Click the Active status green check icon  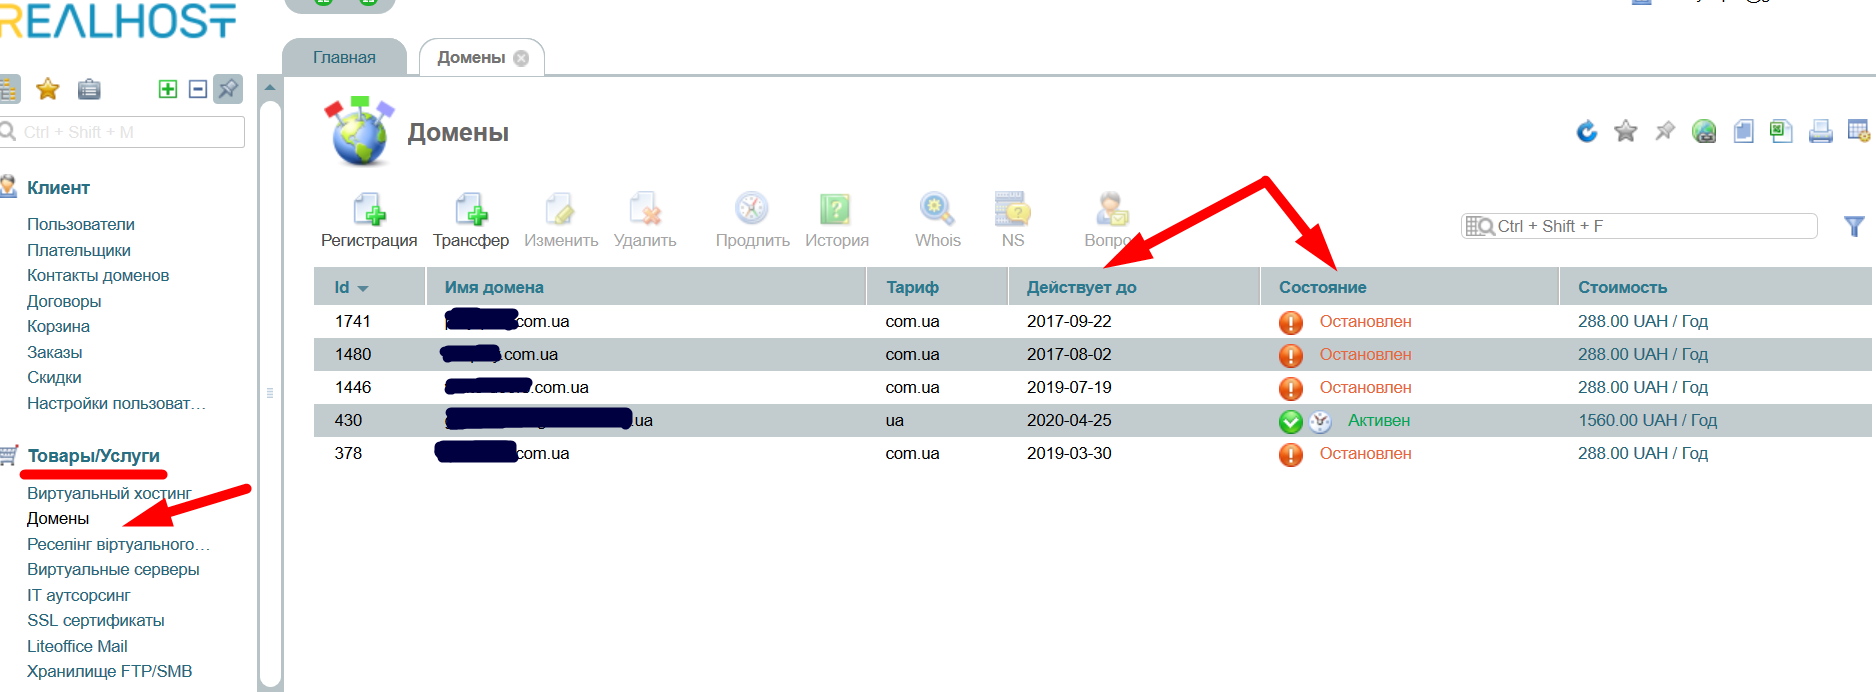1291,422
